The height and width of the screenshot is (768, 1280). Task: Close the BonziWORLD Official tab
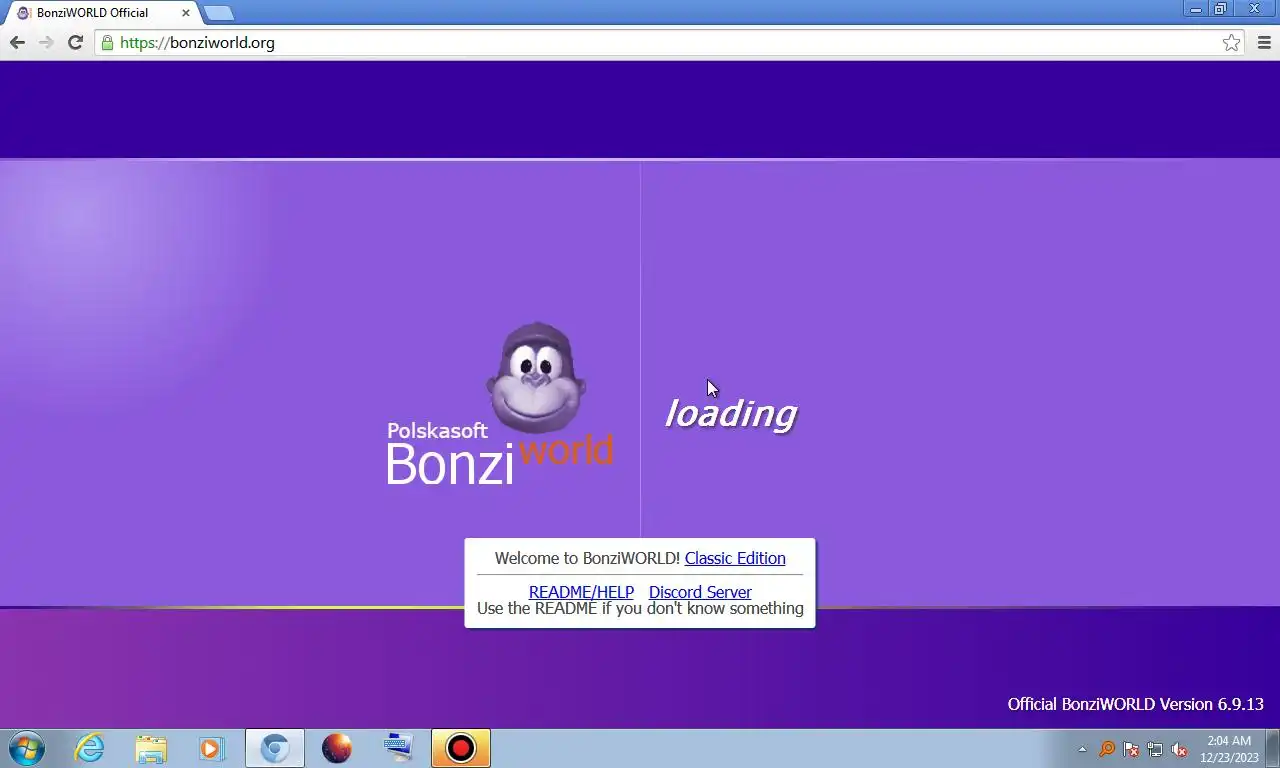185,13
